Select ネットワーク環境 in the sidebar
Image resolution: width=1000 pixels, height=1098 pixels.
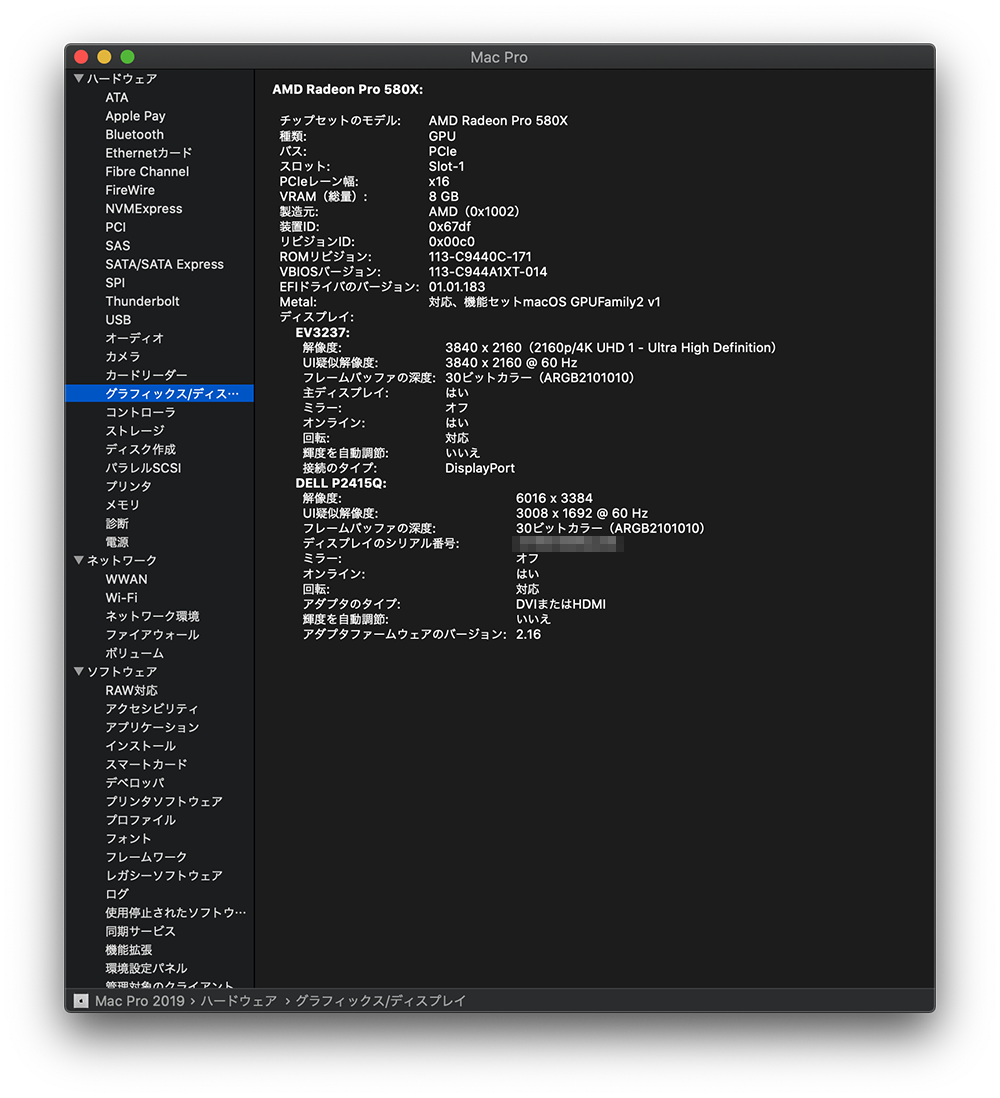pyautogui.click(x=152, y=616)
